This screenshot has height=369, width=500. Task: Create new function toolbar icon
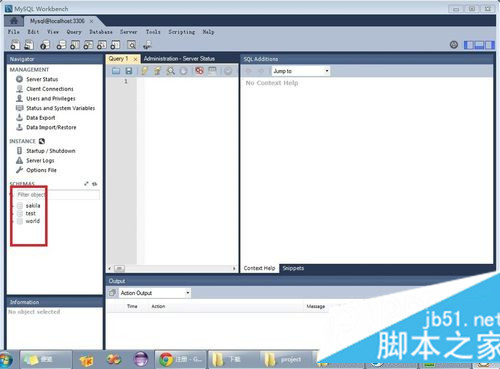click(x=115, y=45)
